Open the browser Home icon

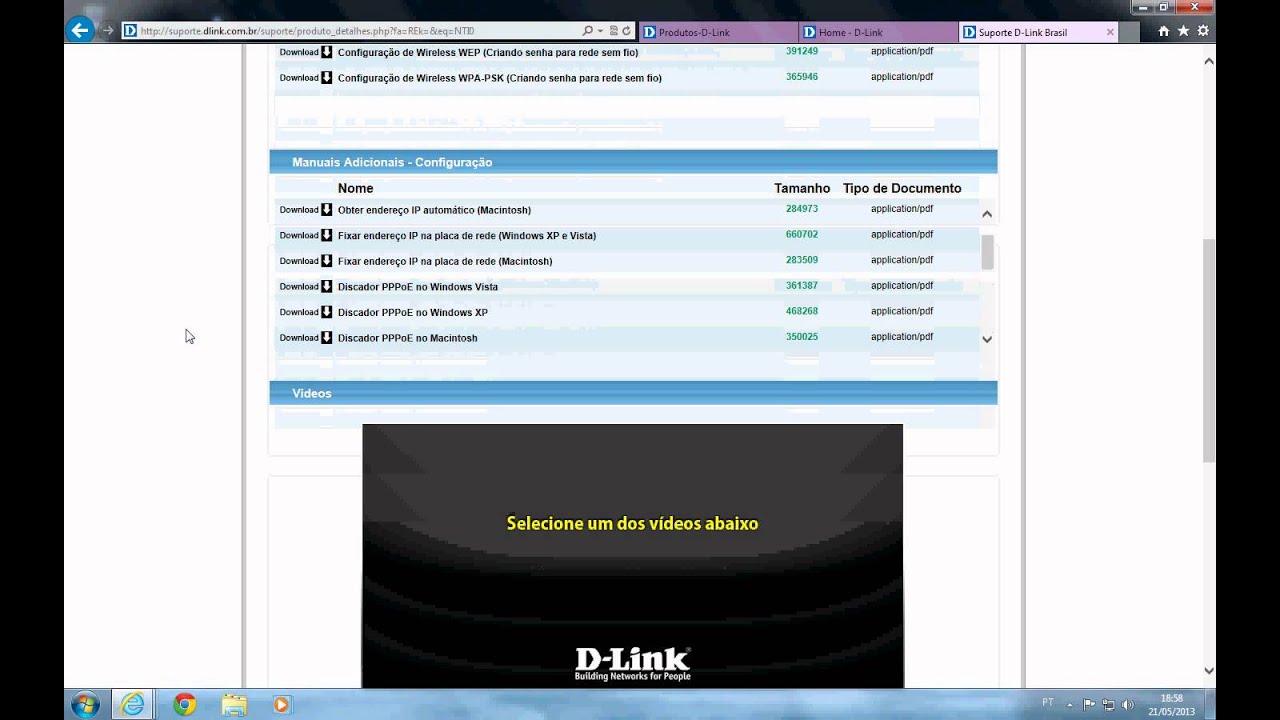coord(1163,31)
